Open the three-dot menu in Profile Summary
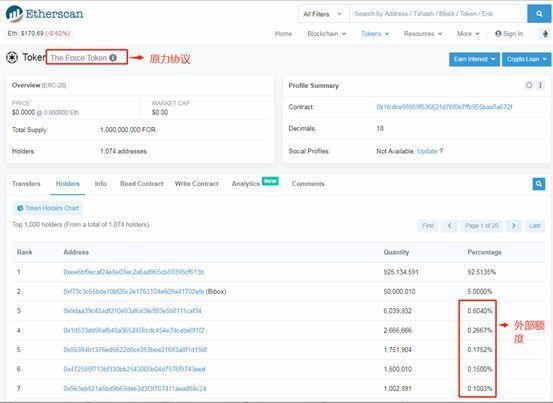Screen dimensions: 553x403 540,85
